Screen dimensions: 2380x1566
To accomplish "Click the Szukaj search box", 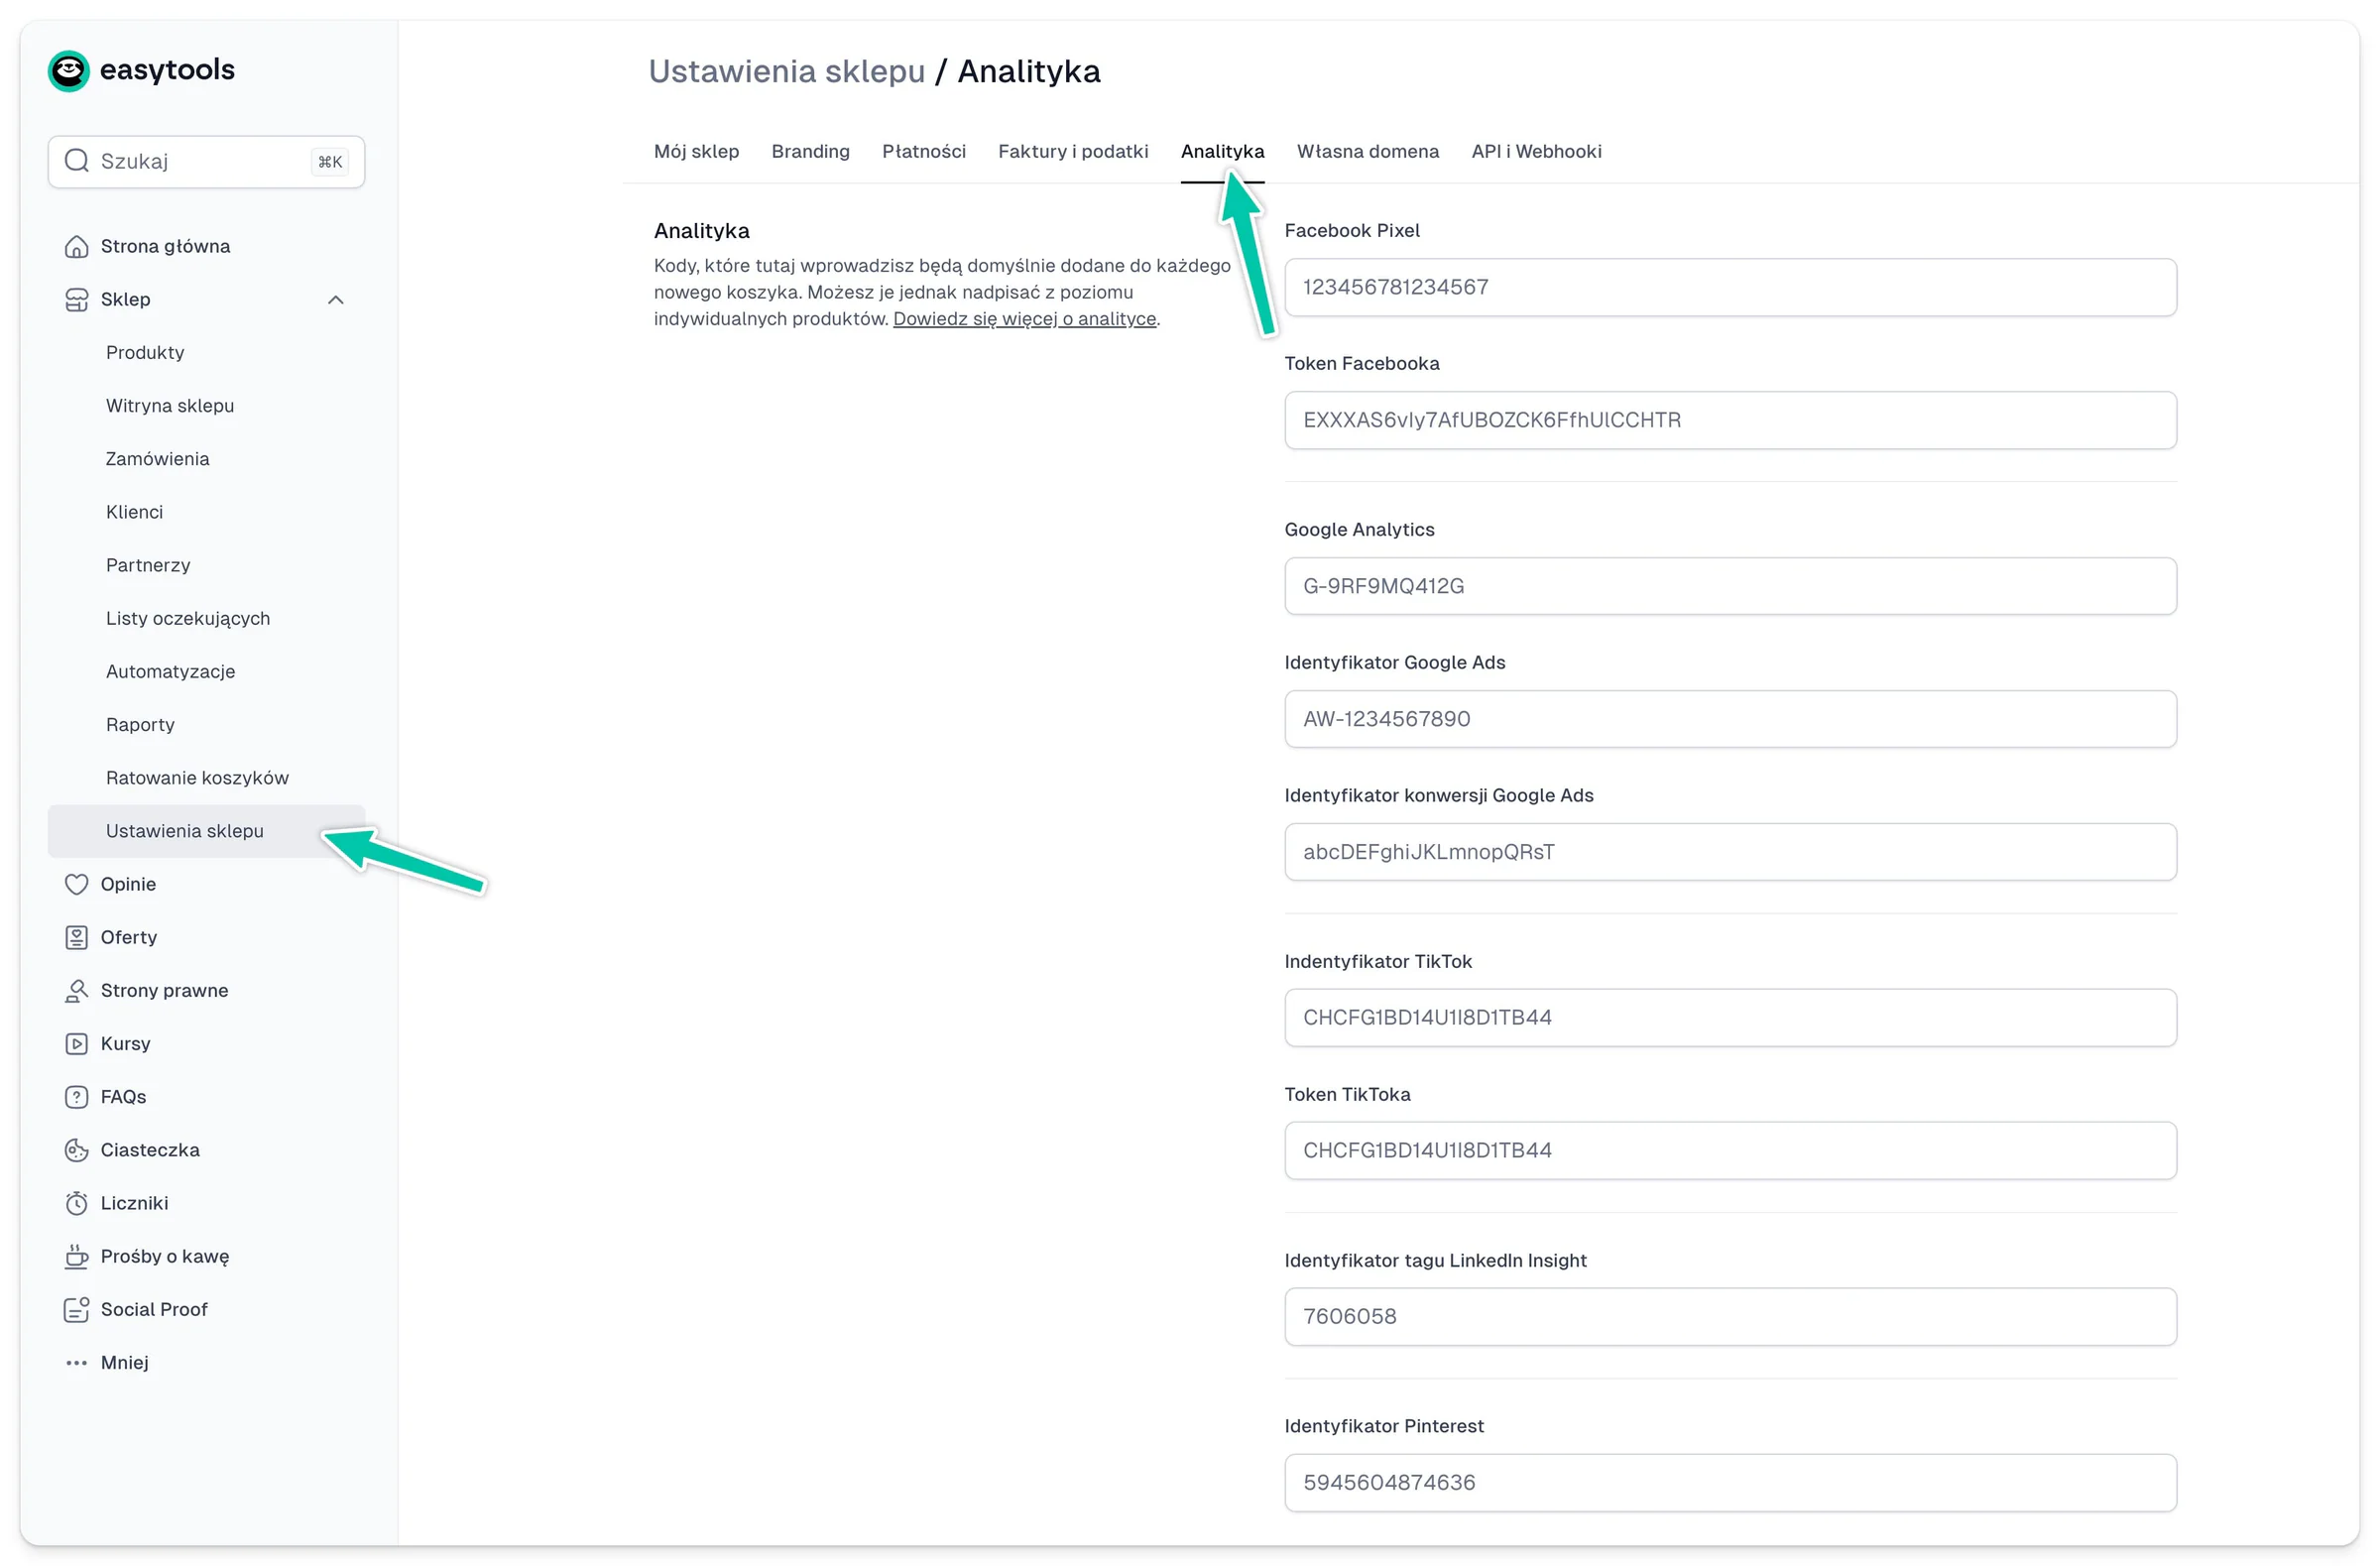I will click(206, 161).
